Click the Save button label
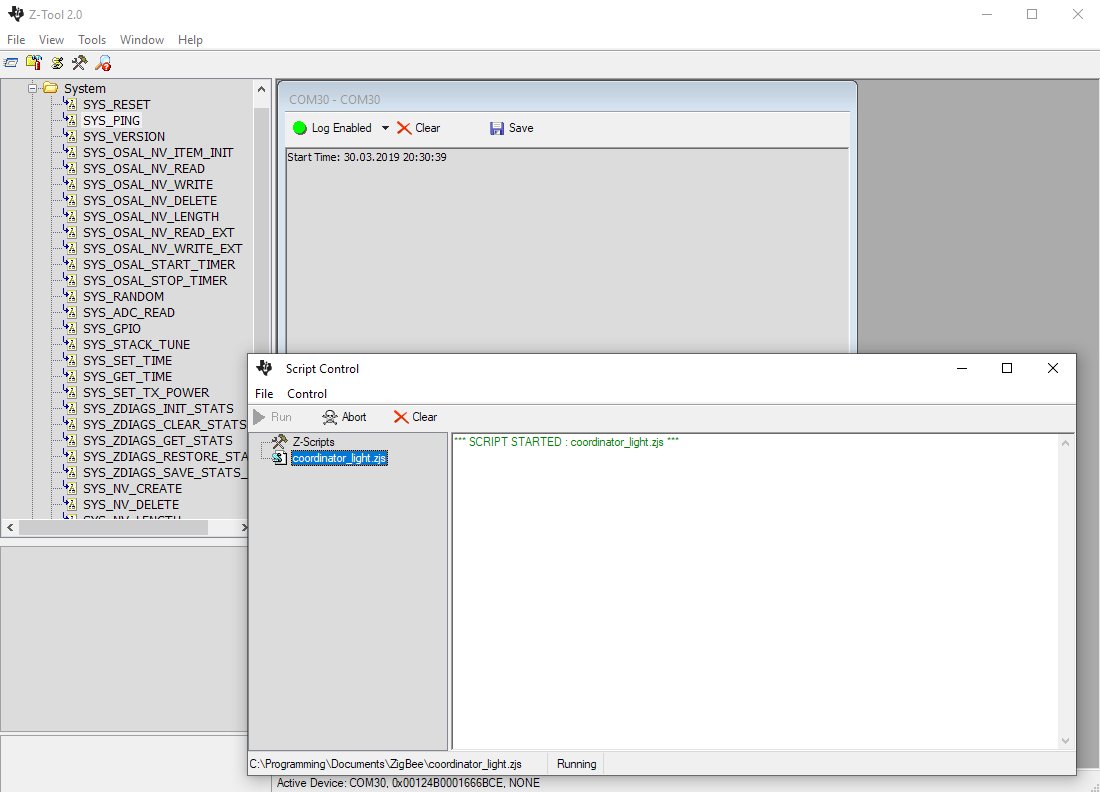 pos(521,128)
